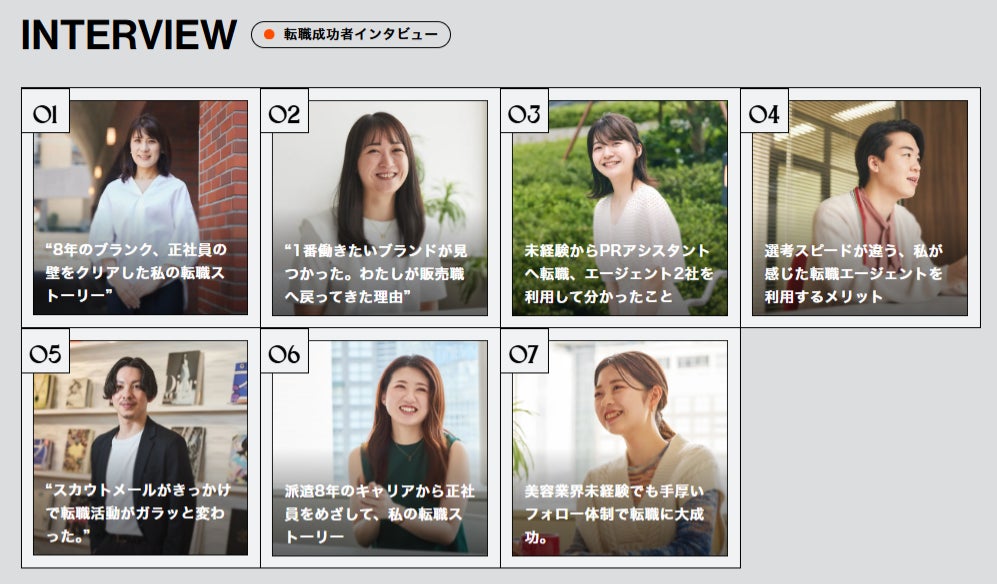Open the 未経験からPRアシスタントへ転職 article
997x584 pixels.
click(619, 274)
